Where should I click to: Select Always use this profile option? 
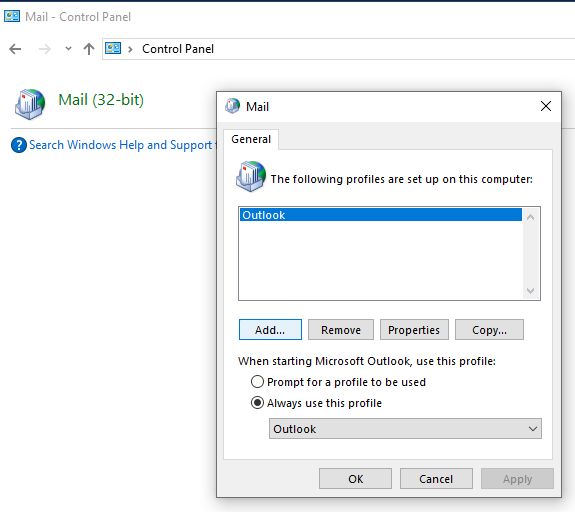316,403
